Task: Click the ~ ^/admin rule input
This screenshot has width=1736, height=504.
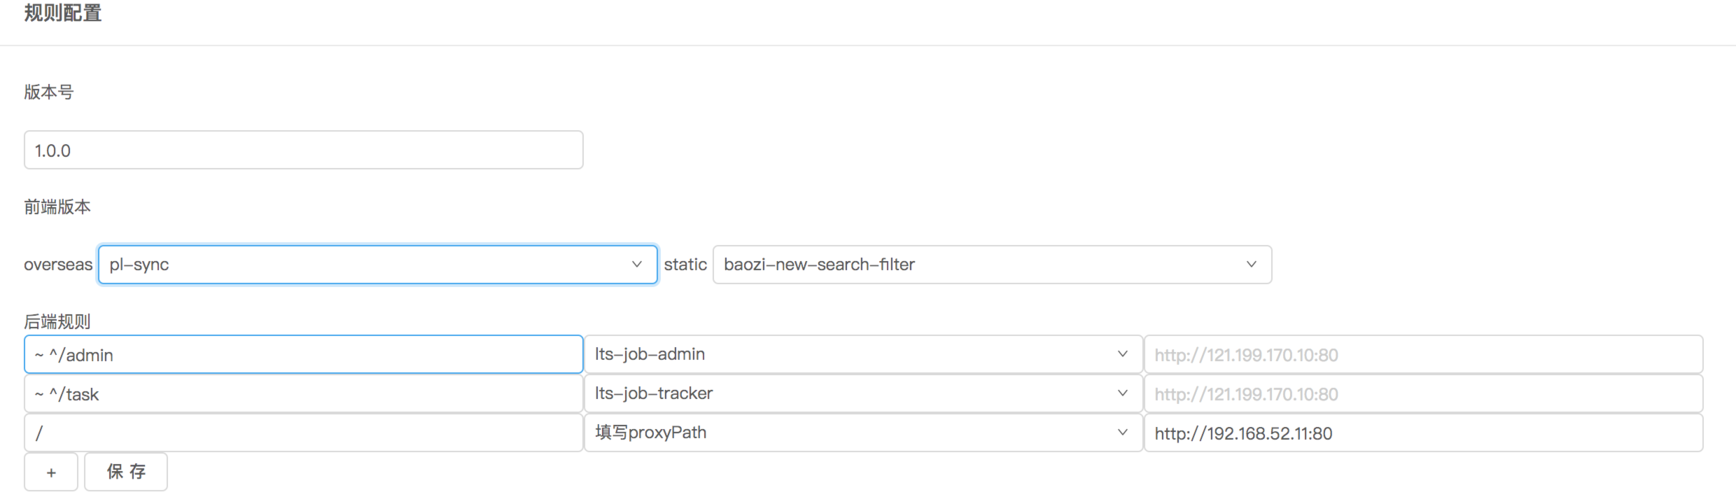Action: point(303,355)
